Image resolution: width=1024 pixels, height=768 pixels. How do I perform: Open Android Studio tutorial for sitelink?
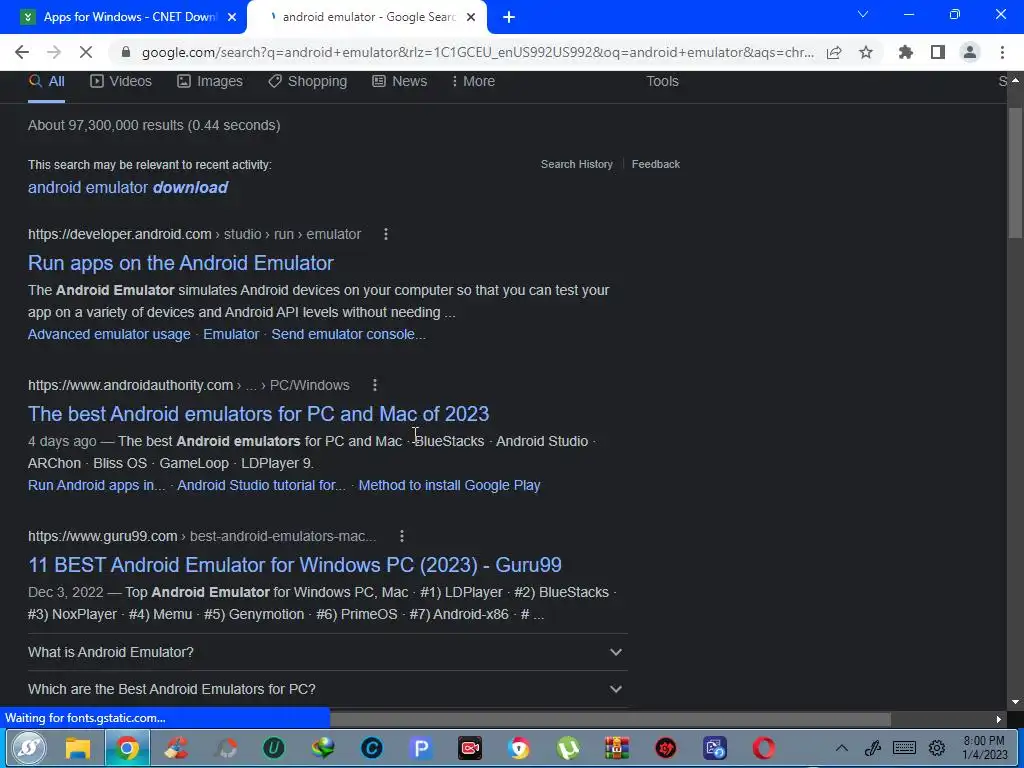(262, 485)
